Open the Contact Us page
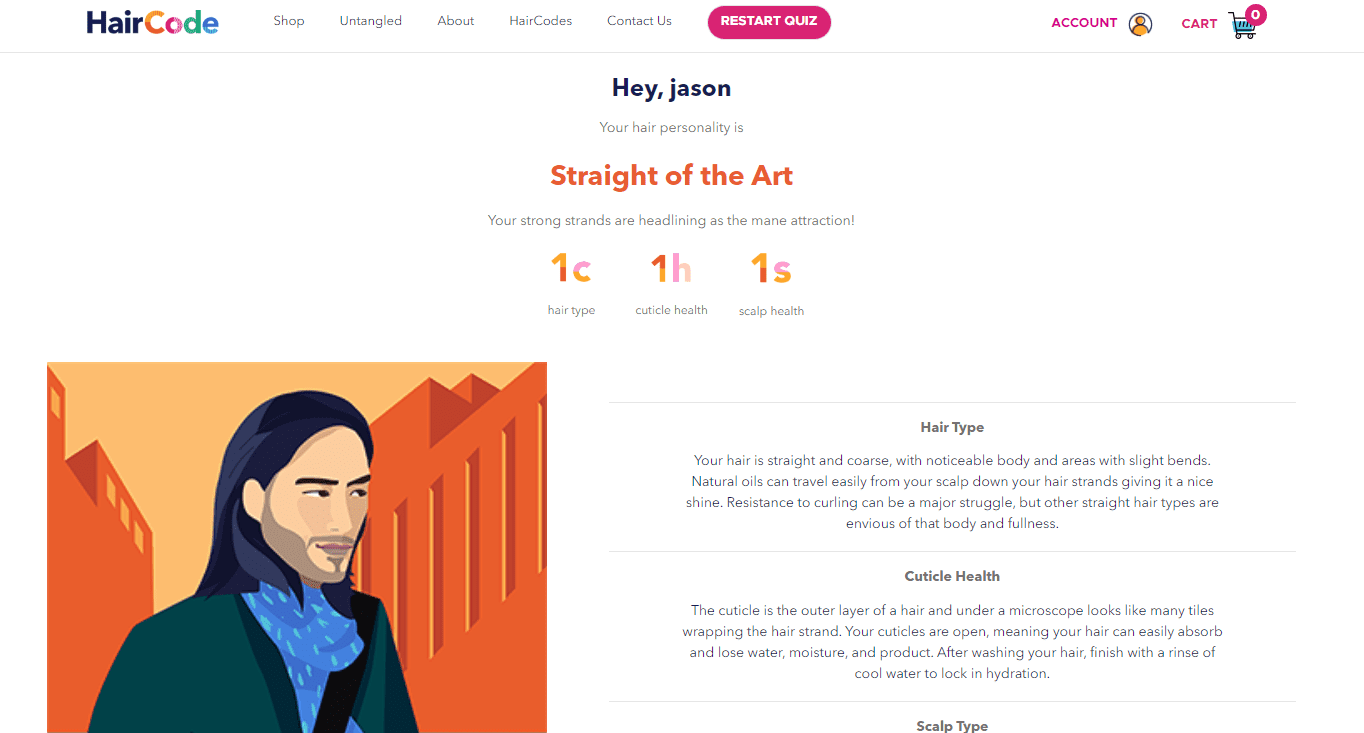 639,21
